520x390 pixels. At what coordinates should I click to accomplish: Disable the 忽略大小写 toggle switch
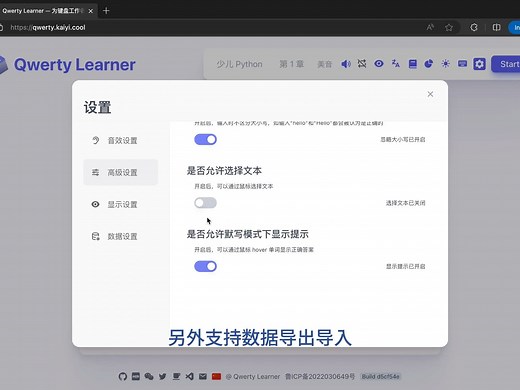coord(205,139)
